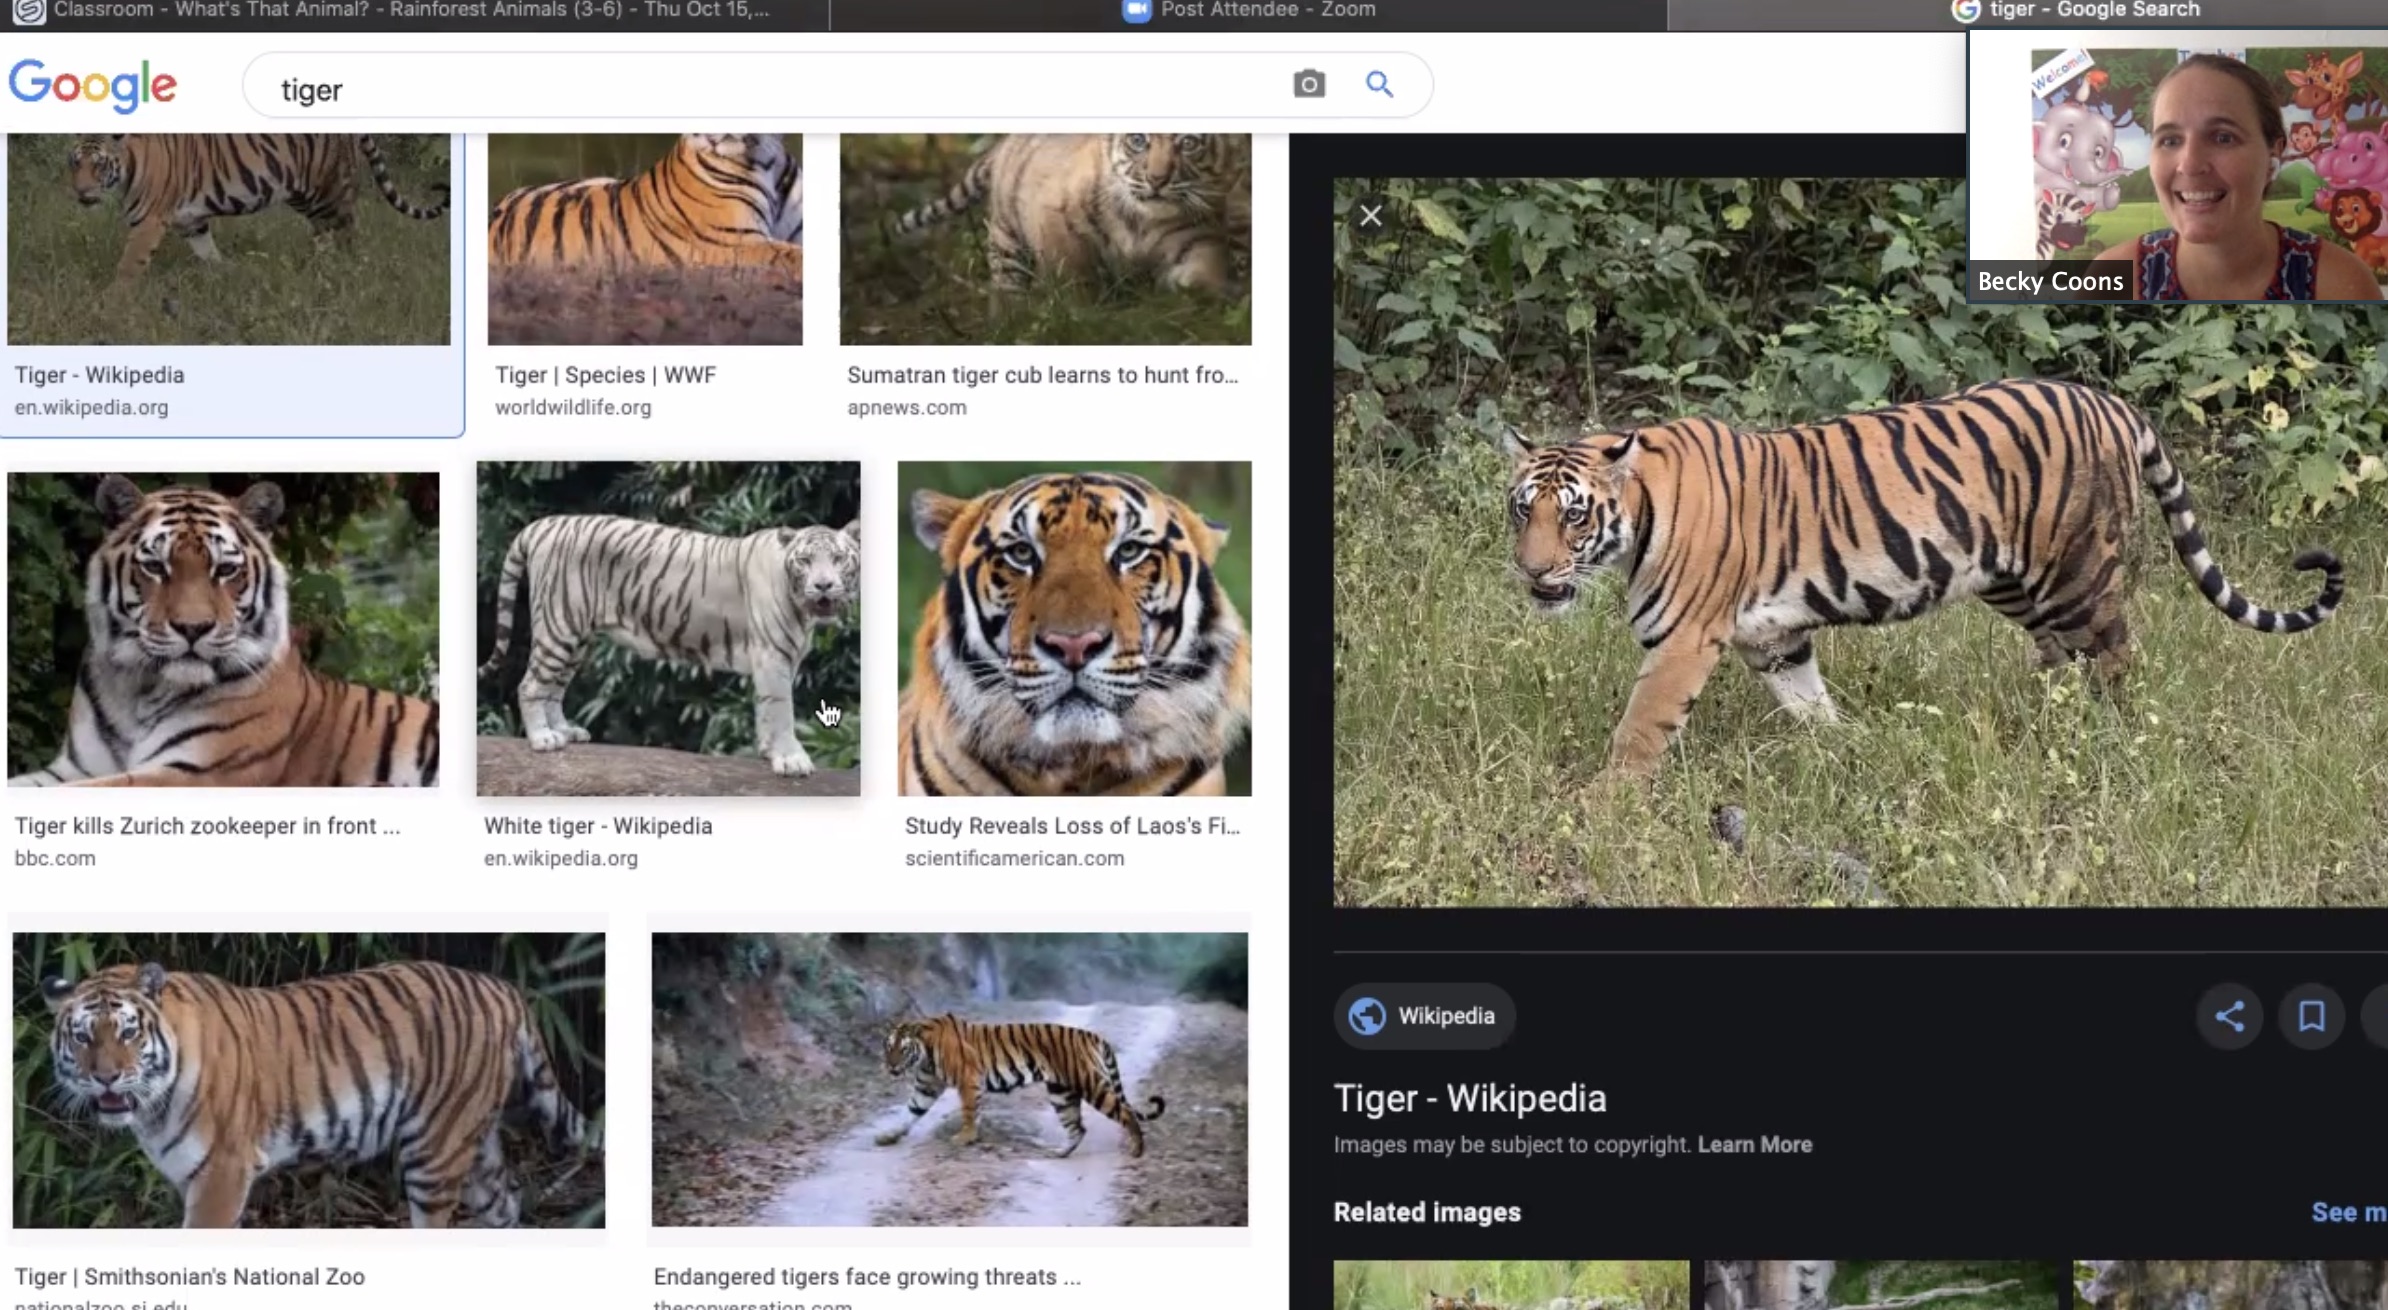Open the Smithsonian's National Zoo tiger thumbnail
Viewport: 2388px width, 1310px height.
pyautogui.click(x=308, y=1080)
